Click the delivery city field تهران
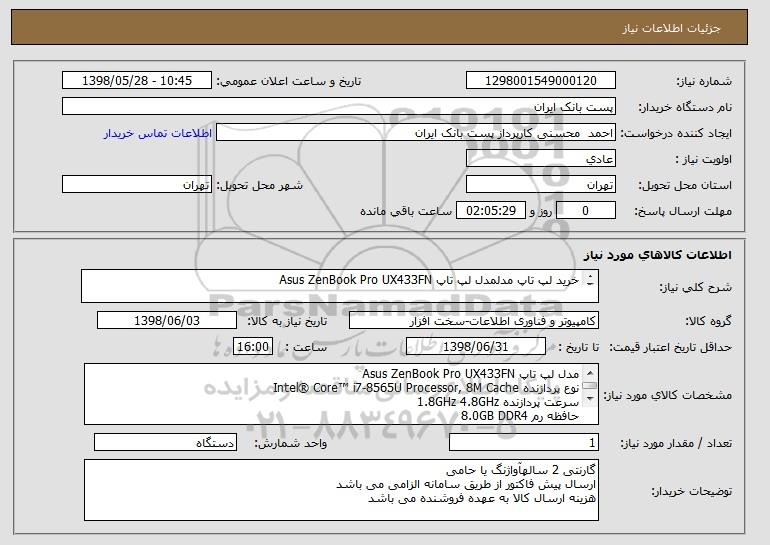This screenshot has height=545, width=770. tap(137, 185)
